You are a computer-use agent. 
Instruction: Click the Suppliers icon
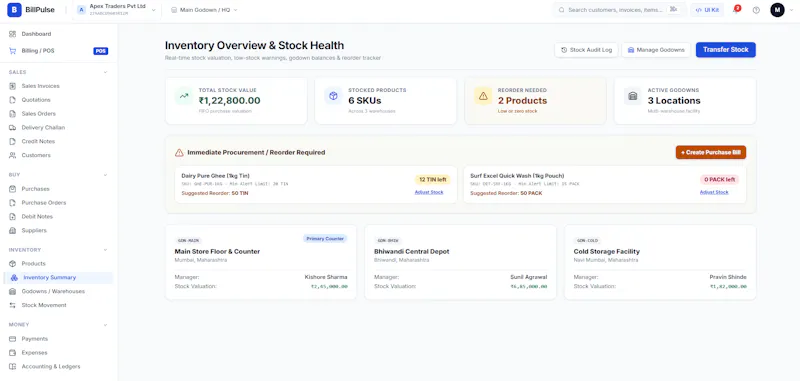pos(12,231)
